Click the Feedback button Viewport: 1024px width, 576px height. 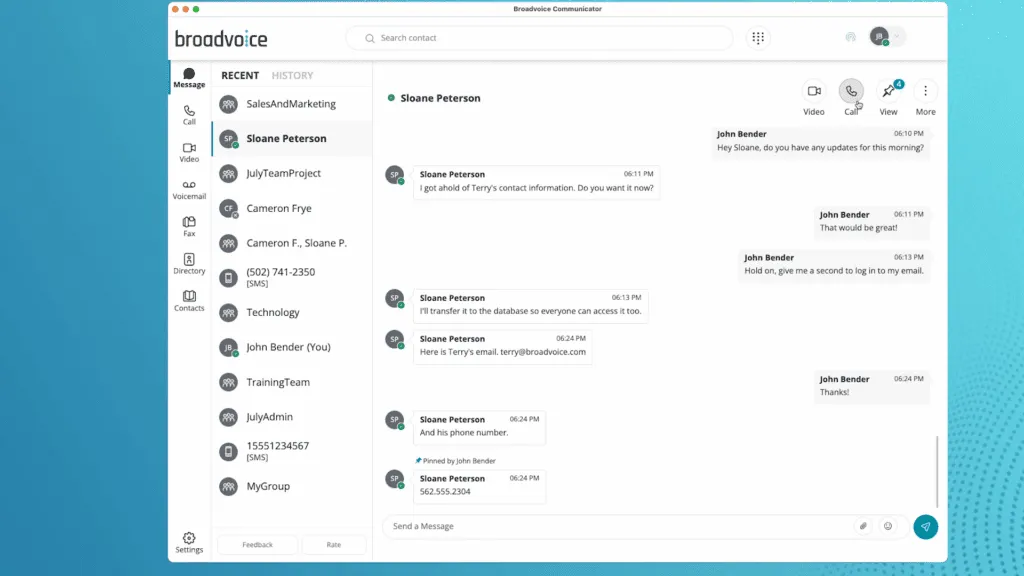[x=257, y=544]
